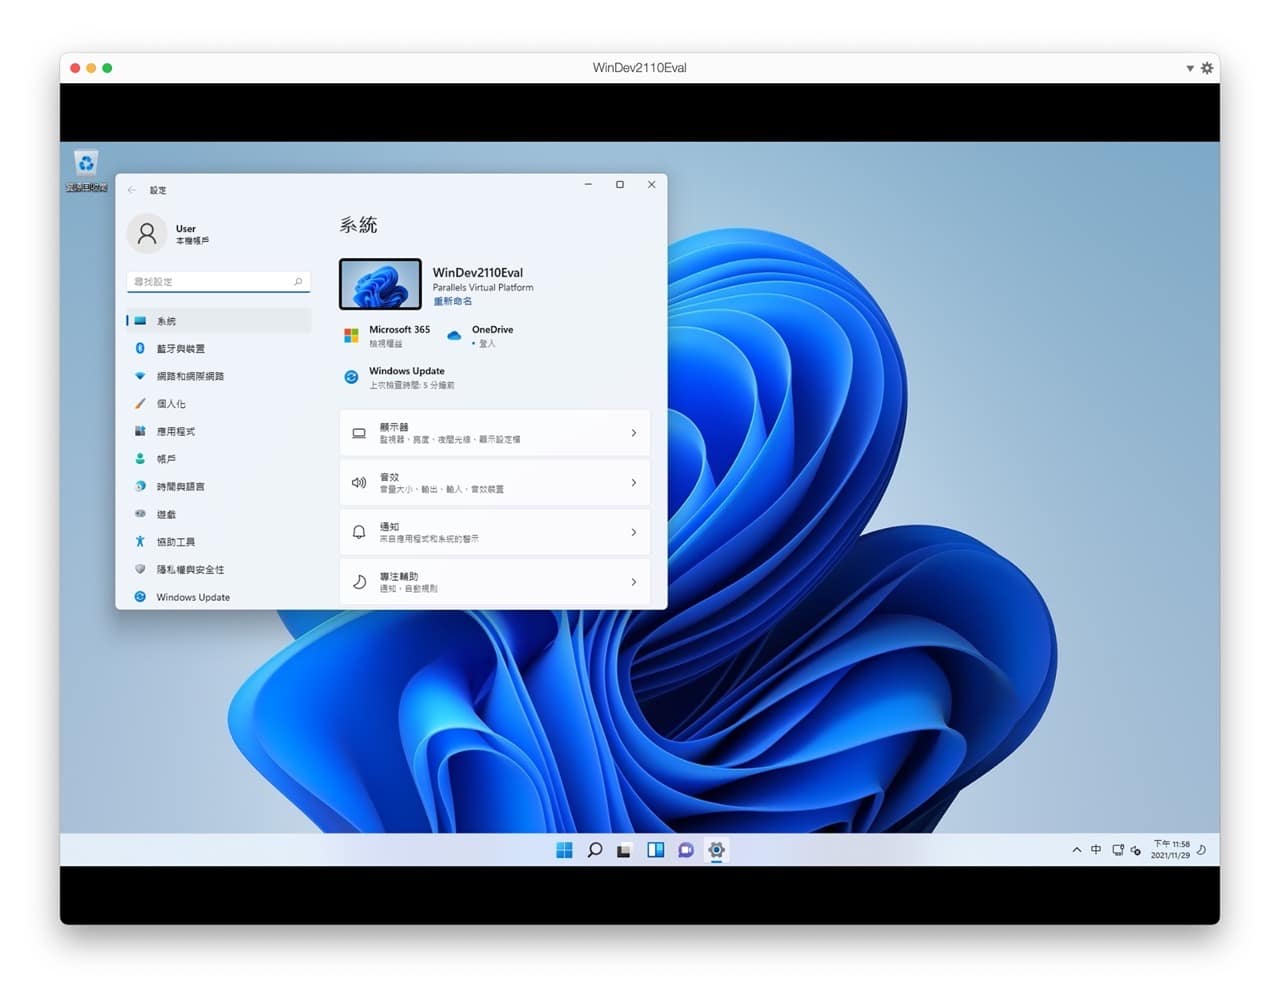Expand the 音效 row chevron
The image size is (1280, 992).
click(634, 483)
